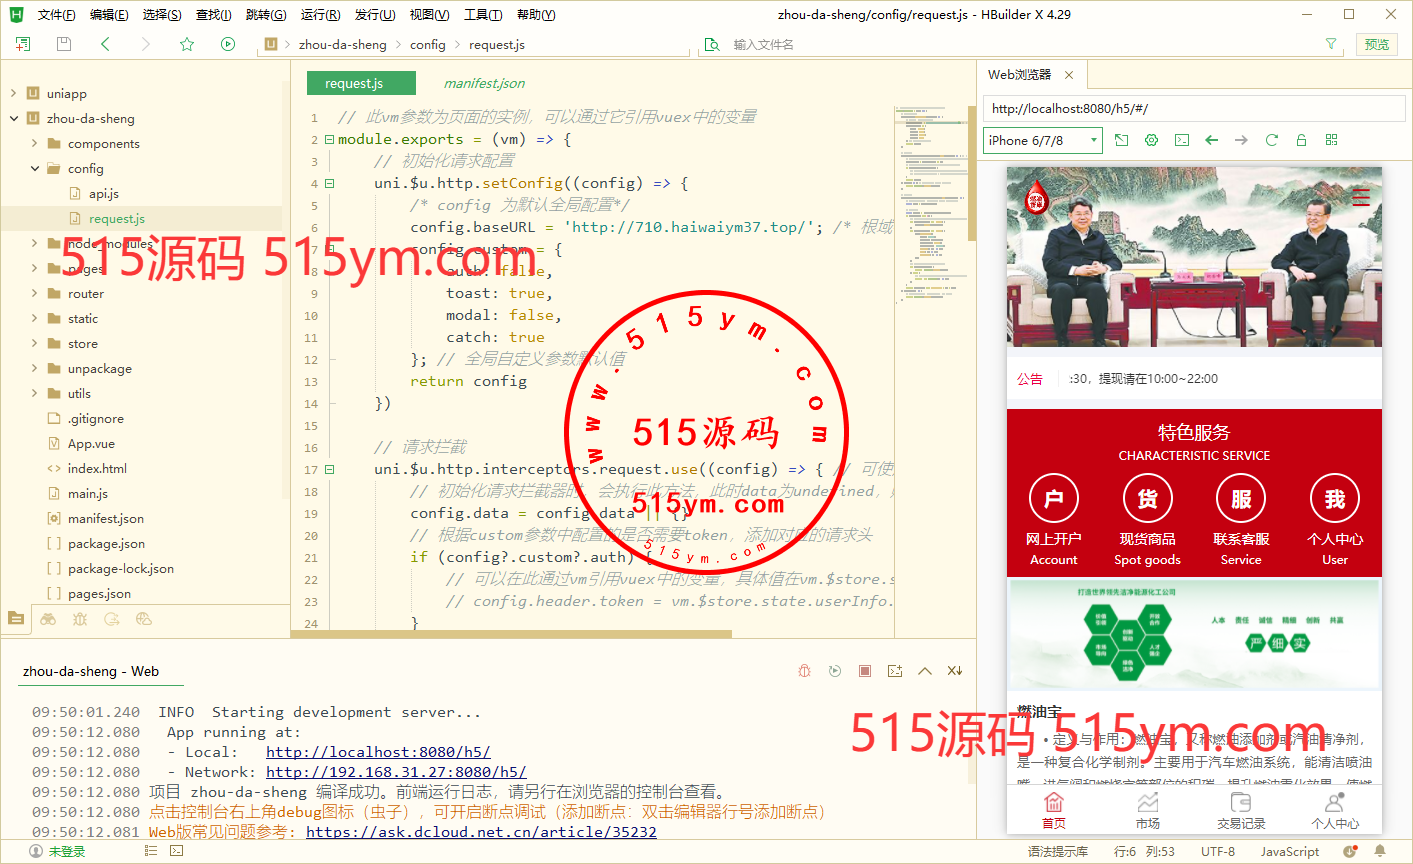Toggle code folding on line 4
The height and width of the screenshot is (864, 1413).
click(x=329, y=184)
